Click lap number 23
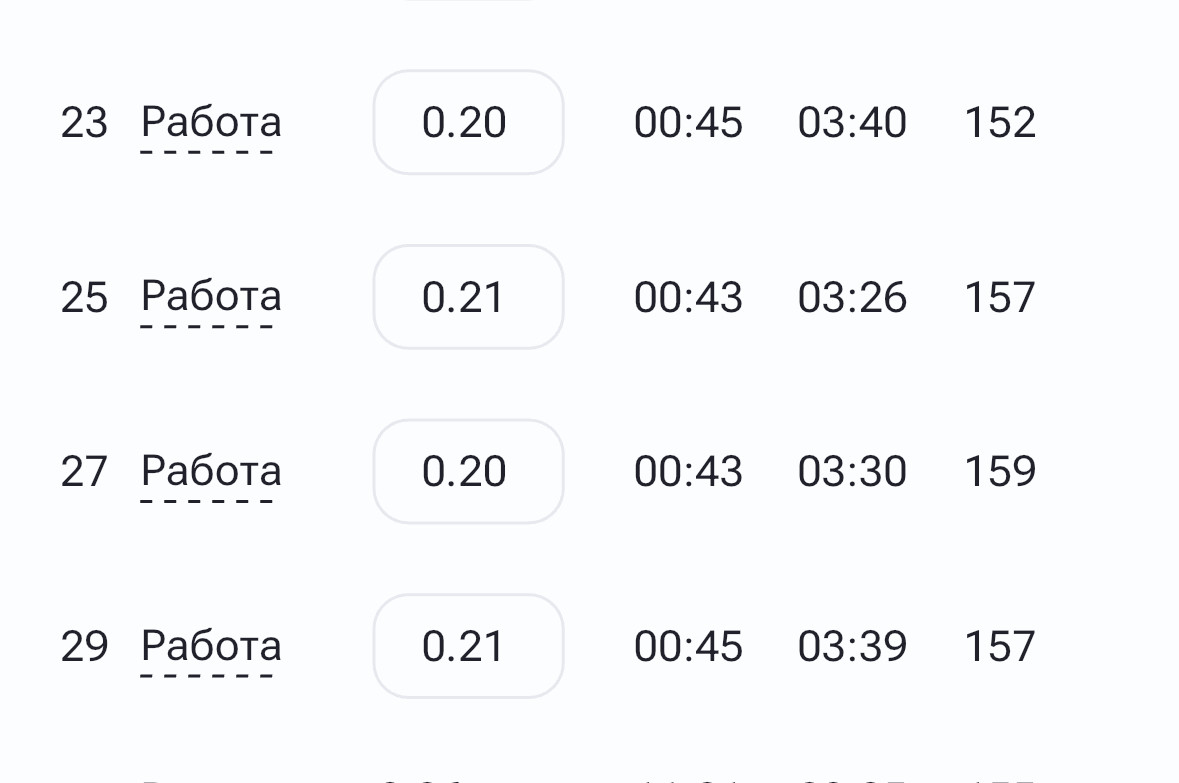 click(x=84, y=123)
